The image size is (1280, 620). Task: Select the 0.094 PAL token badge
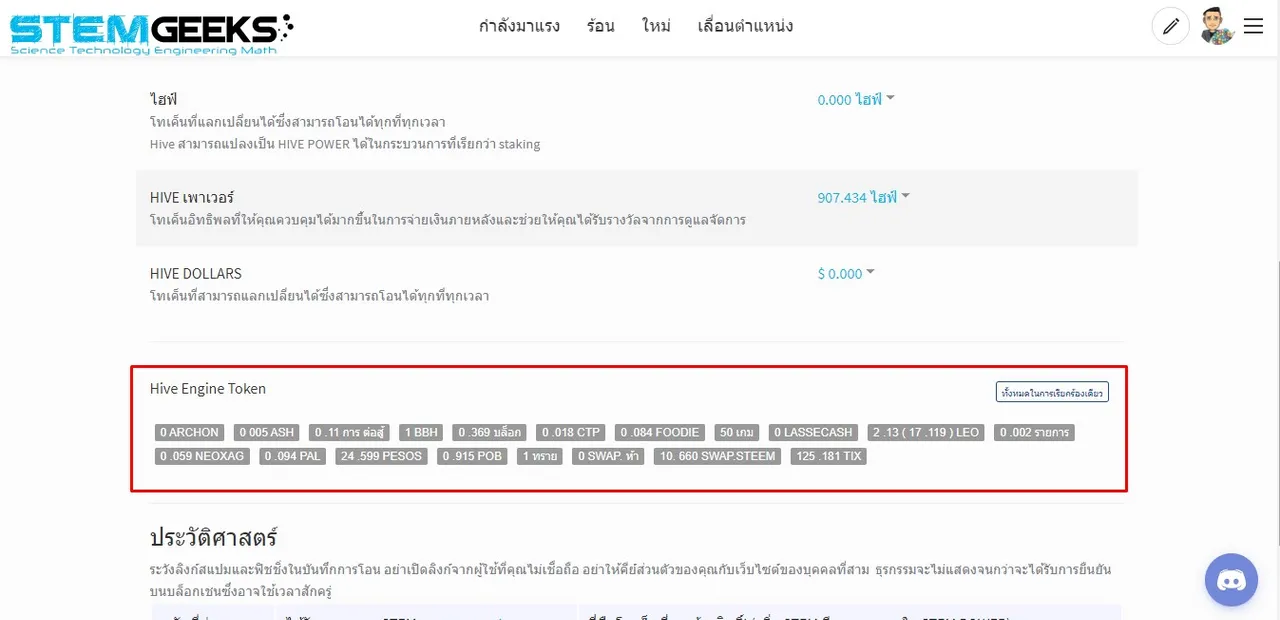pos(292,456)
